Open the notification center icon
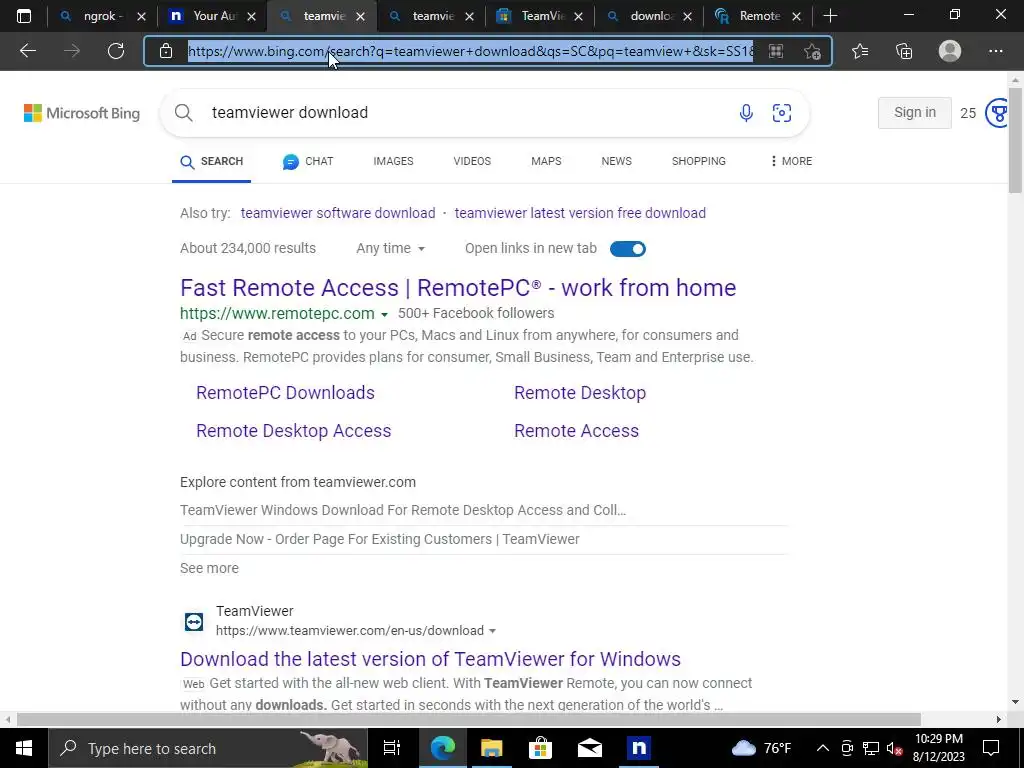Image resolution: width=1024 pixels, height=768 pixels. pyautogui.click(x=991, y=748)
